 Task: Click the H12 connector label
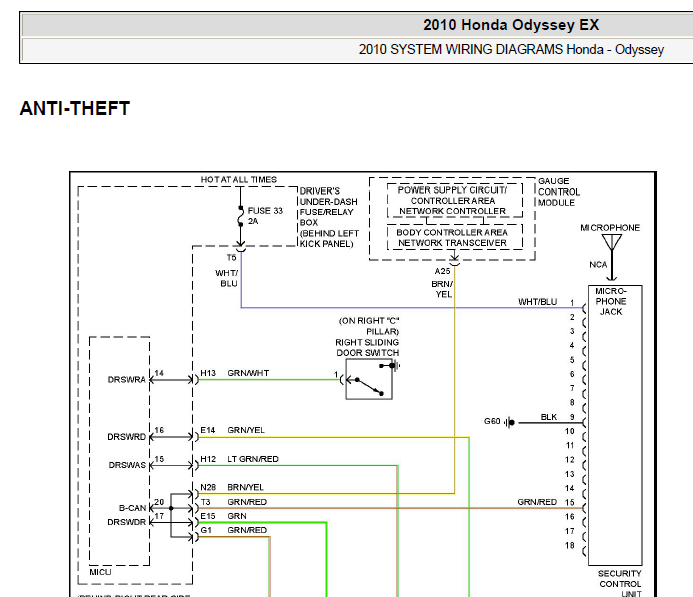point(208,459)
